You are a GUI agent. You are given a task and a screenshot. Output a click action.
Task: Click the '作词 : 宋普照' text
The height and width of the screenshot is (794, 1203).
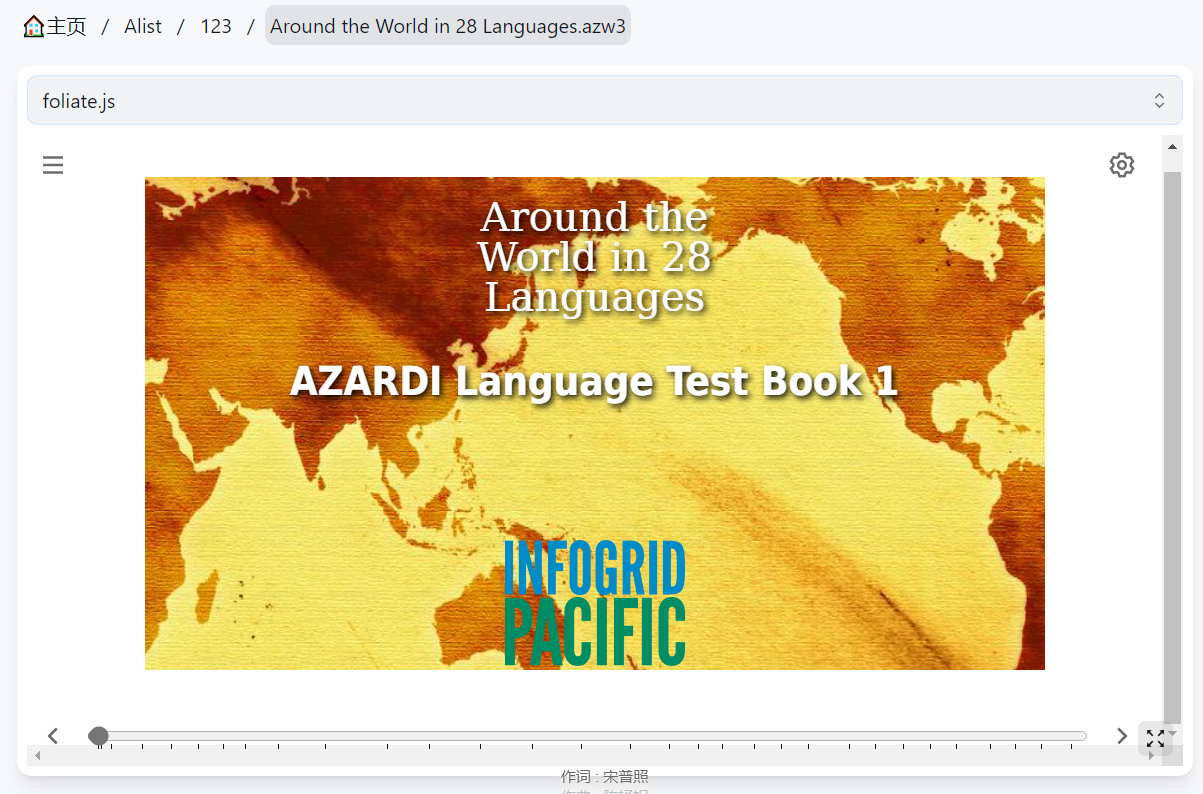[605, 777]
